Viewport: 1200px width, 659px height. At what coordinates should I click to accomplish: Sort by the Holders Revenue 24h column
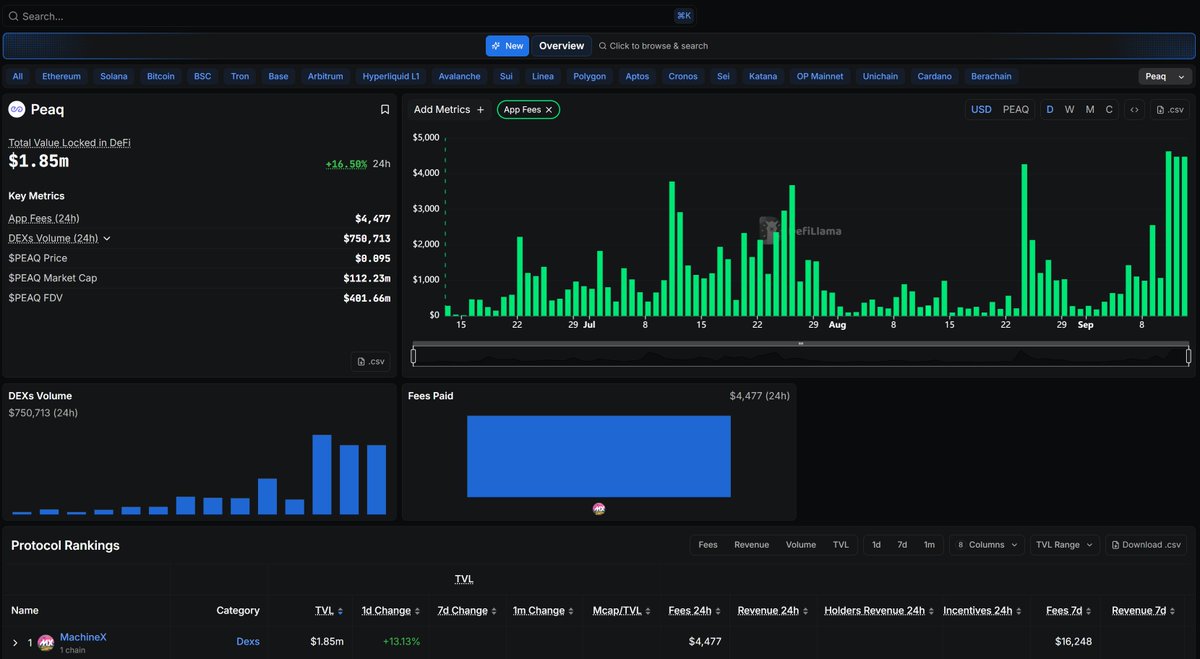[877, 610]
